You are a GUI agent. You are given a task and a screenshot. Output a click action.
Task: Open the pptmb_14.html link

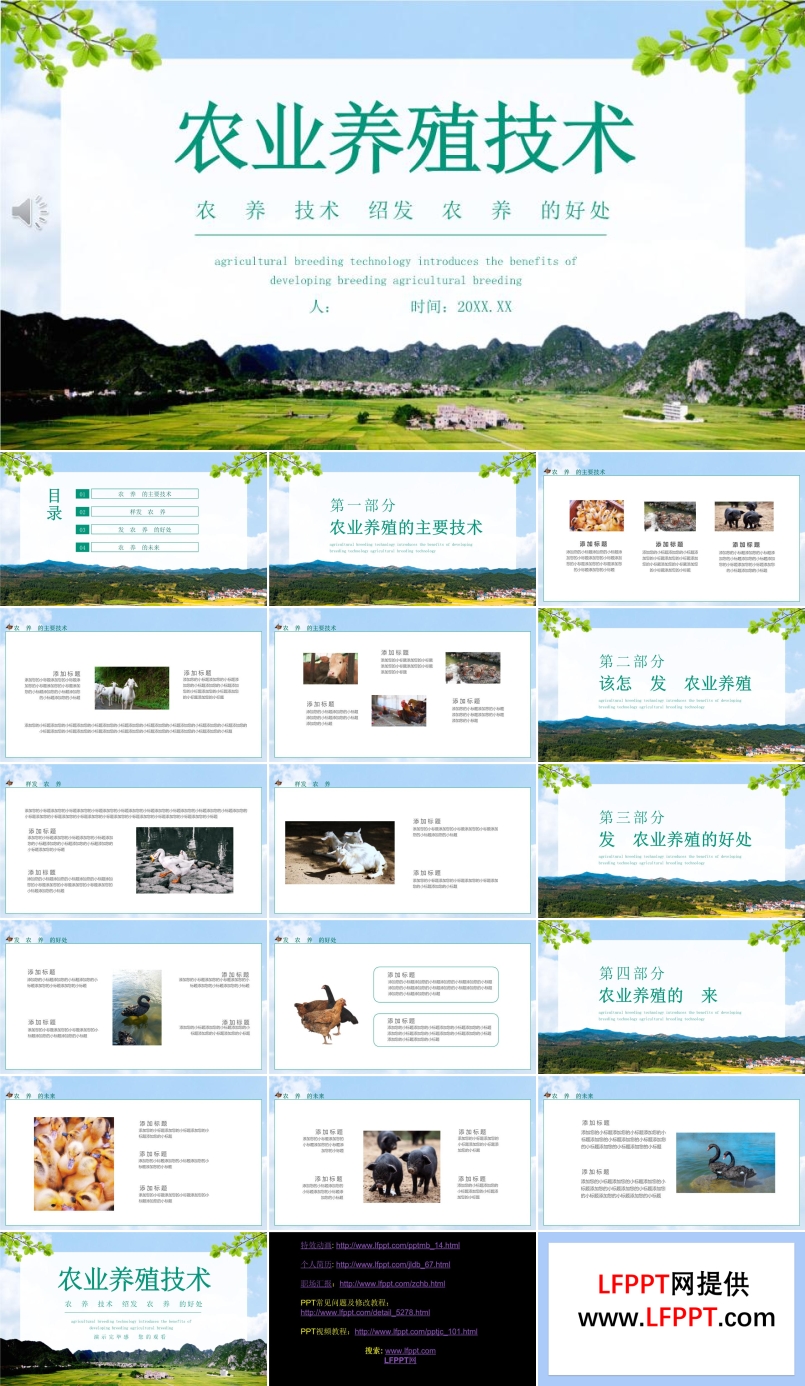(397, 1245)
